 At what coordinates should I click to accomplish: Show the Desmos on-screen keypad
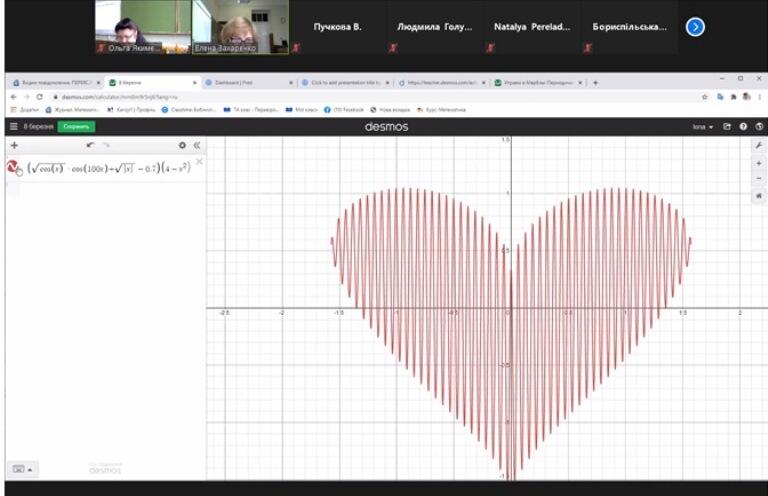22,469
